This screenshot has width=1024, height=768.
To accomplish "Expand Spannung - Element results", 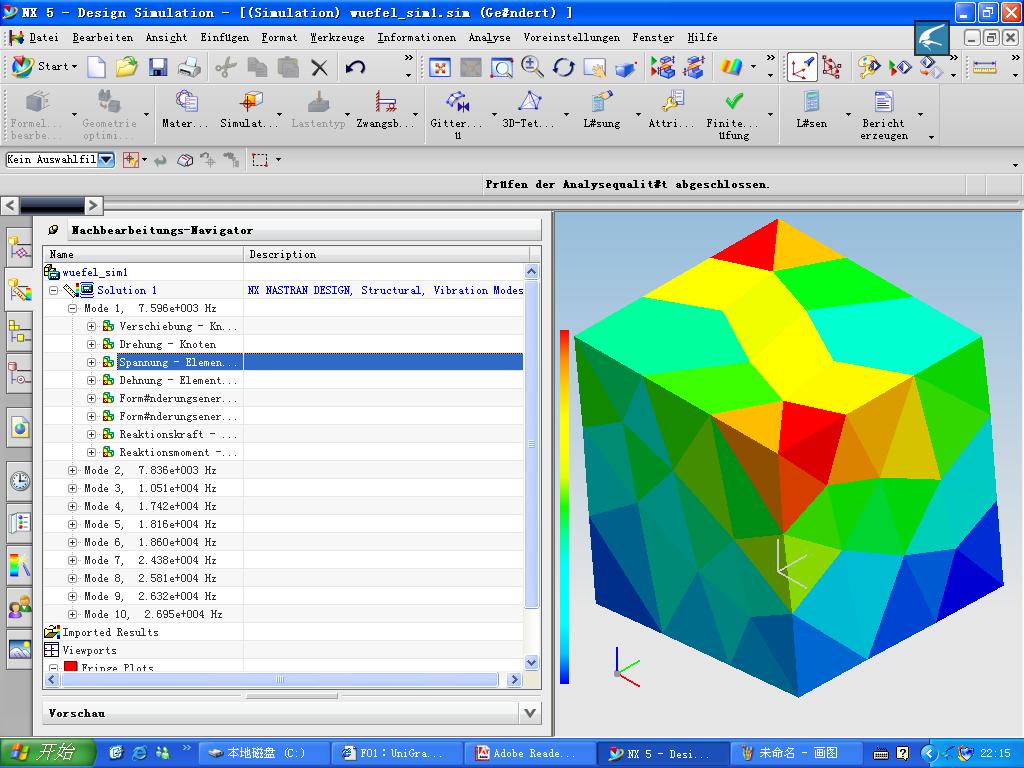I will [91, 362].
